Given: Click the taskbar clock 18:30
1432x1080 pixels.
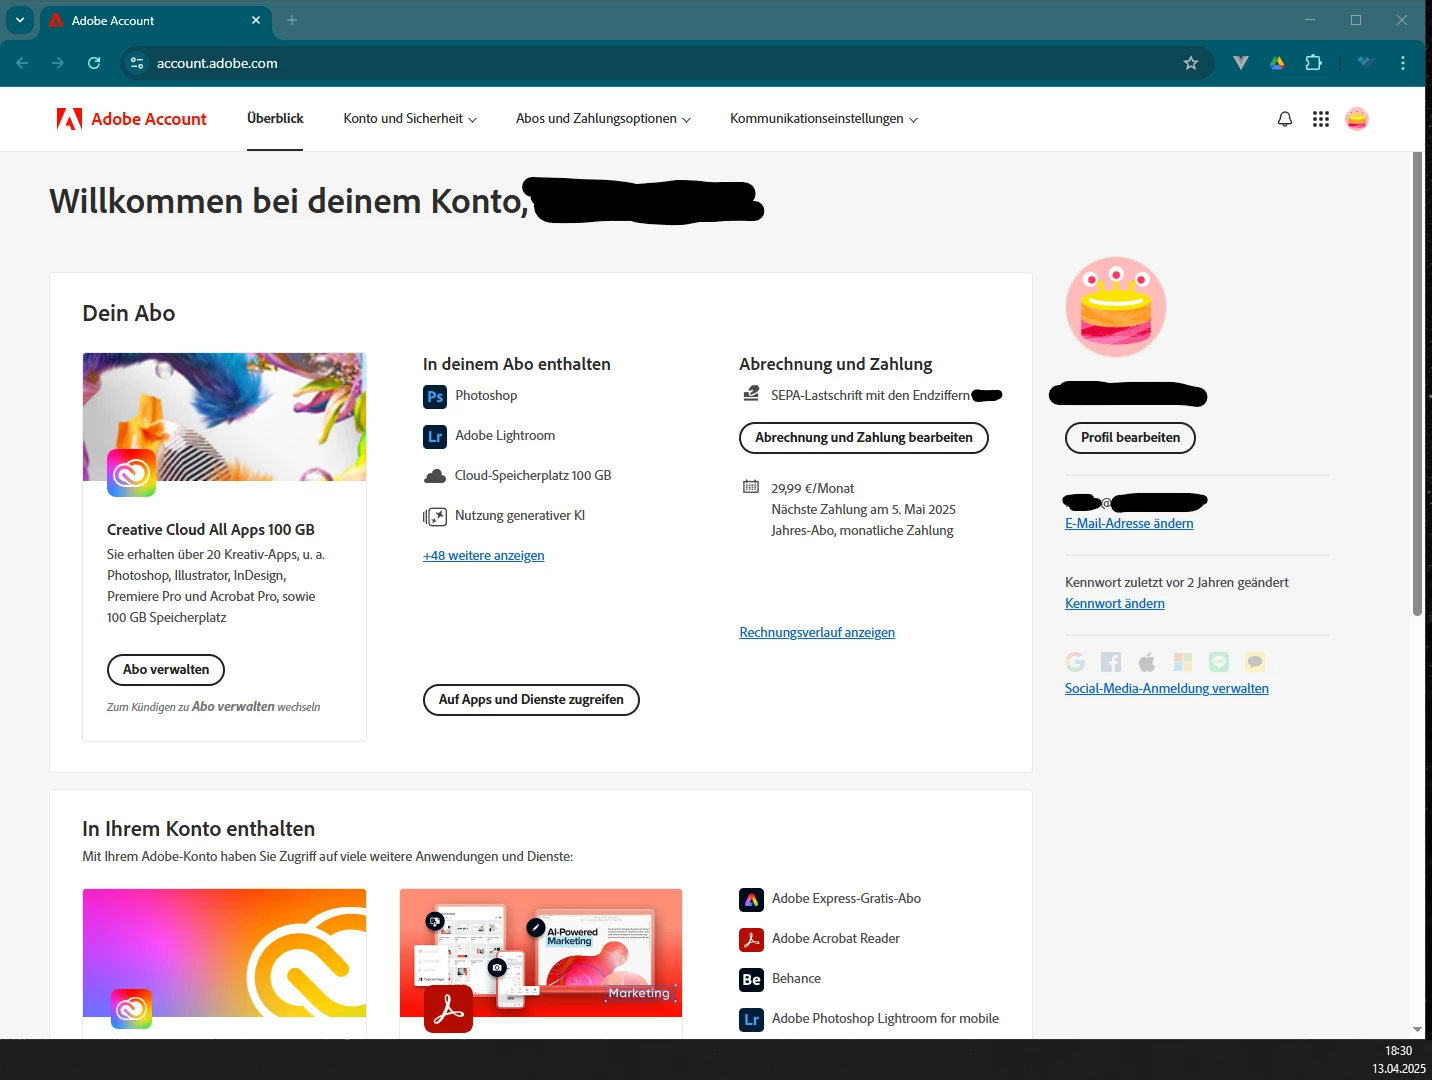Looking at the screenshot, I should (1398, 1051).
